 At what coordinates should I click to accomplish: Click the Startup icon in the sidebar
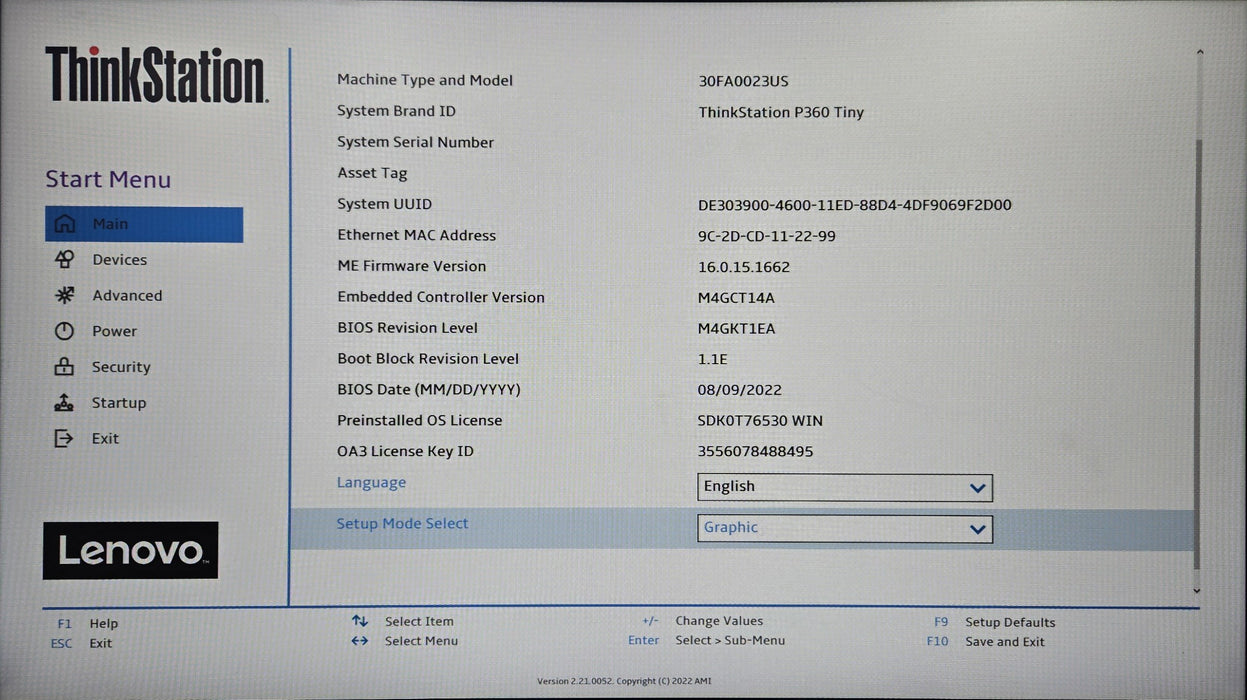(x=64, y=403)
